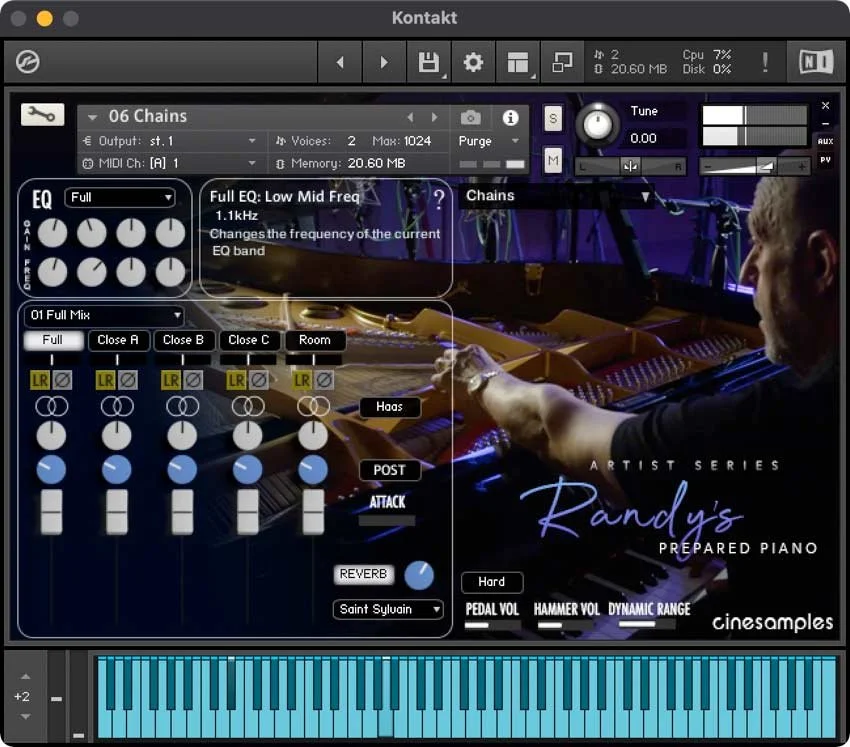
Task: Click the exclamation warning icon
Action: coord(765,63)
